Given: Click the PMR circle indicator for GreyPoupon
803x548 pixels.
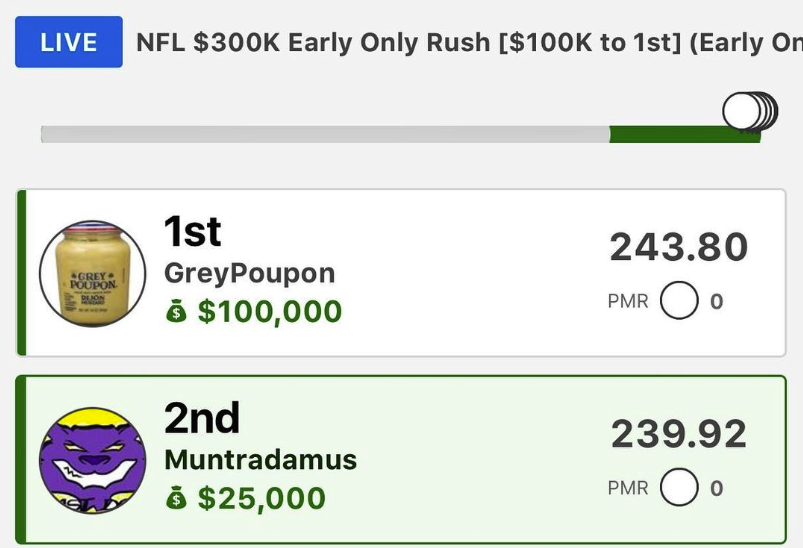Looking at the screenshot, I should (x=679, y=301).
